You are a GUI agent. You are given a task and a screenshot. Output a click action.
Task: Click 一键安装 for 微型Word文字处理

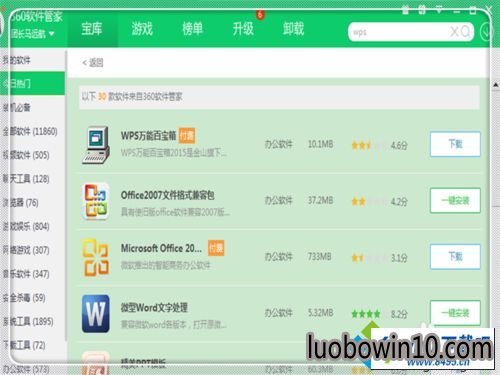[455, 313]
